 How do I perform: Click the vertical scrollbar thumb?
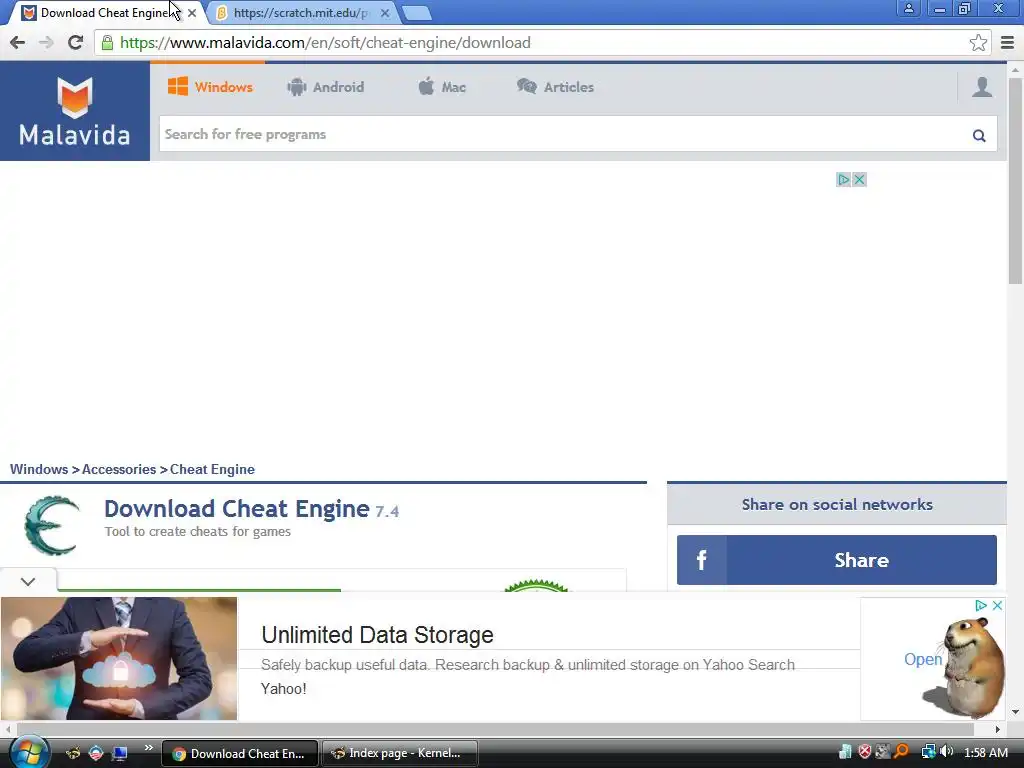tap(1015, 180)
